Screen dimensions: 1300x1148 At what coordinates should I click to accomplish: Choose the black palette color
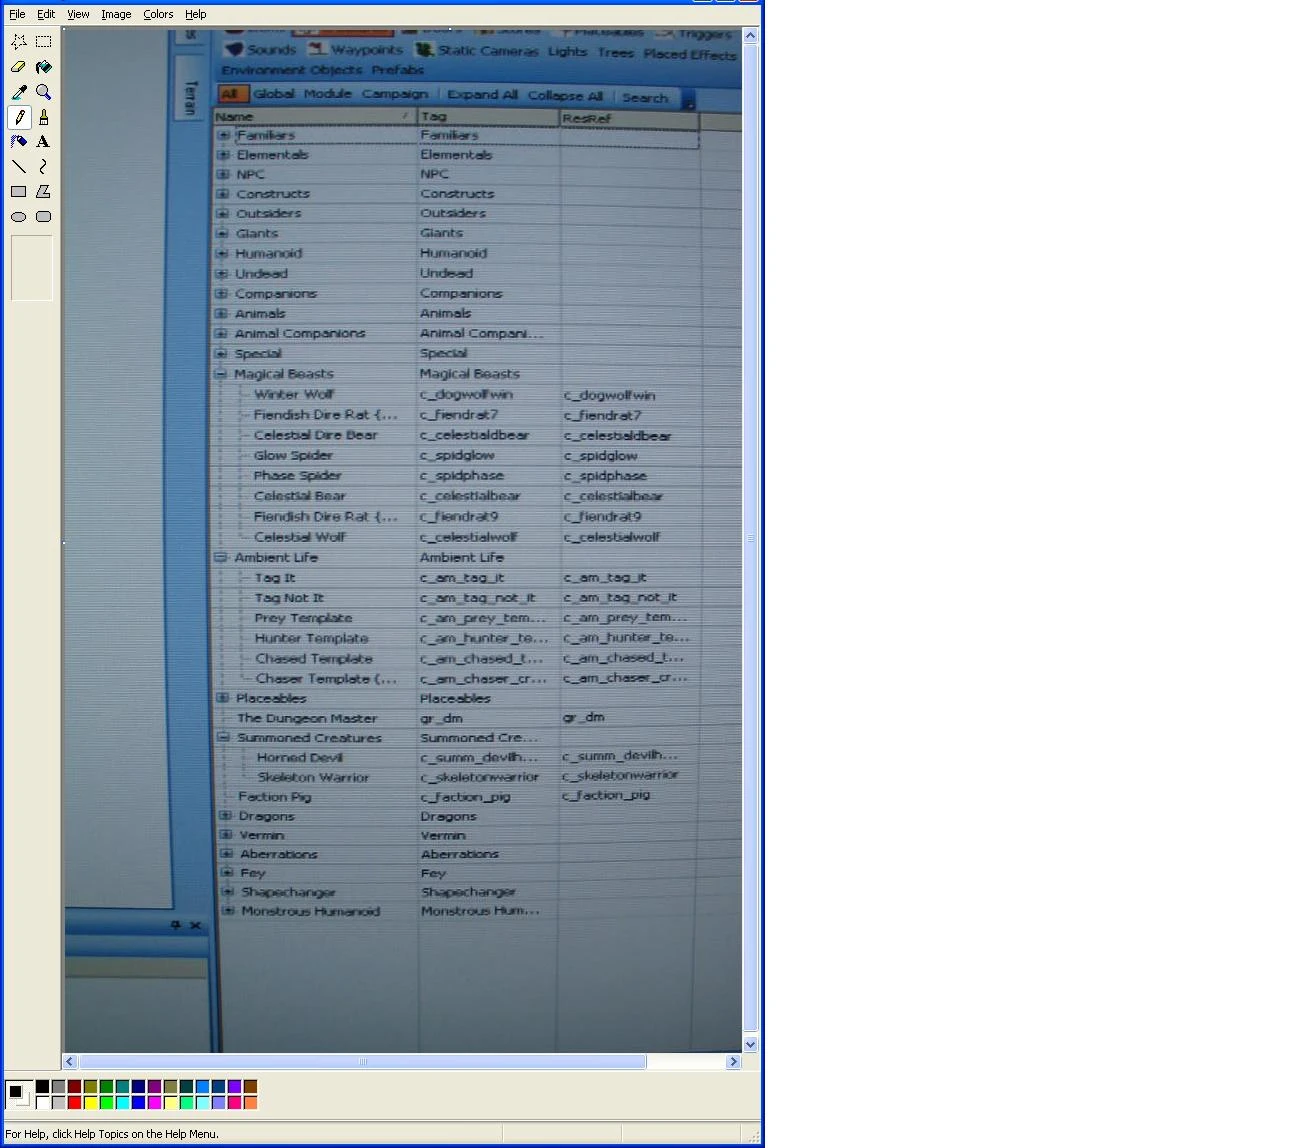click(x=42, y=1087)
